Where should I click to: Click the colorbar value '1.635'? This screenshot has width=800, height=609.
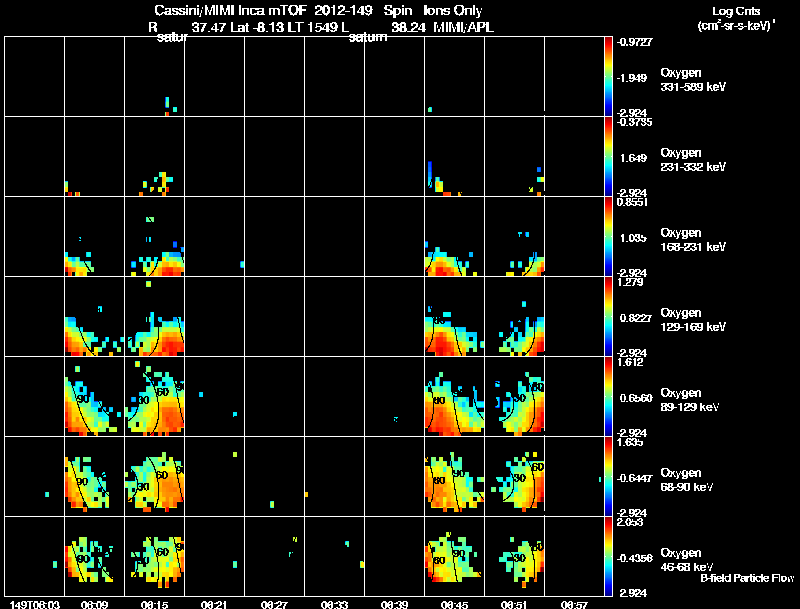(x=630, y=442)
